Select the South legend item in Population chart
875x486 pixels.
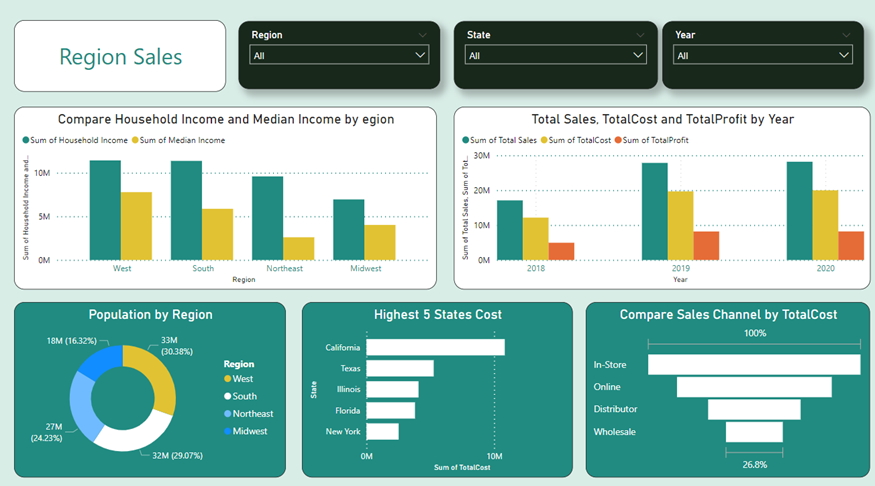click(x=244, y=396)
